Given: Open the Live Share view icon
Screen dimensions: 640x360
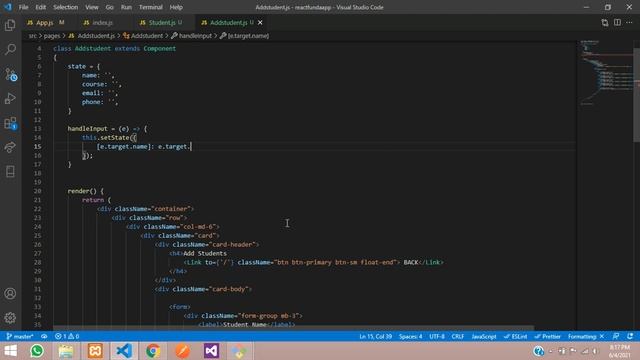Looking at the screenshot, I should coord(10,147).
